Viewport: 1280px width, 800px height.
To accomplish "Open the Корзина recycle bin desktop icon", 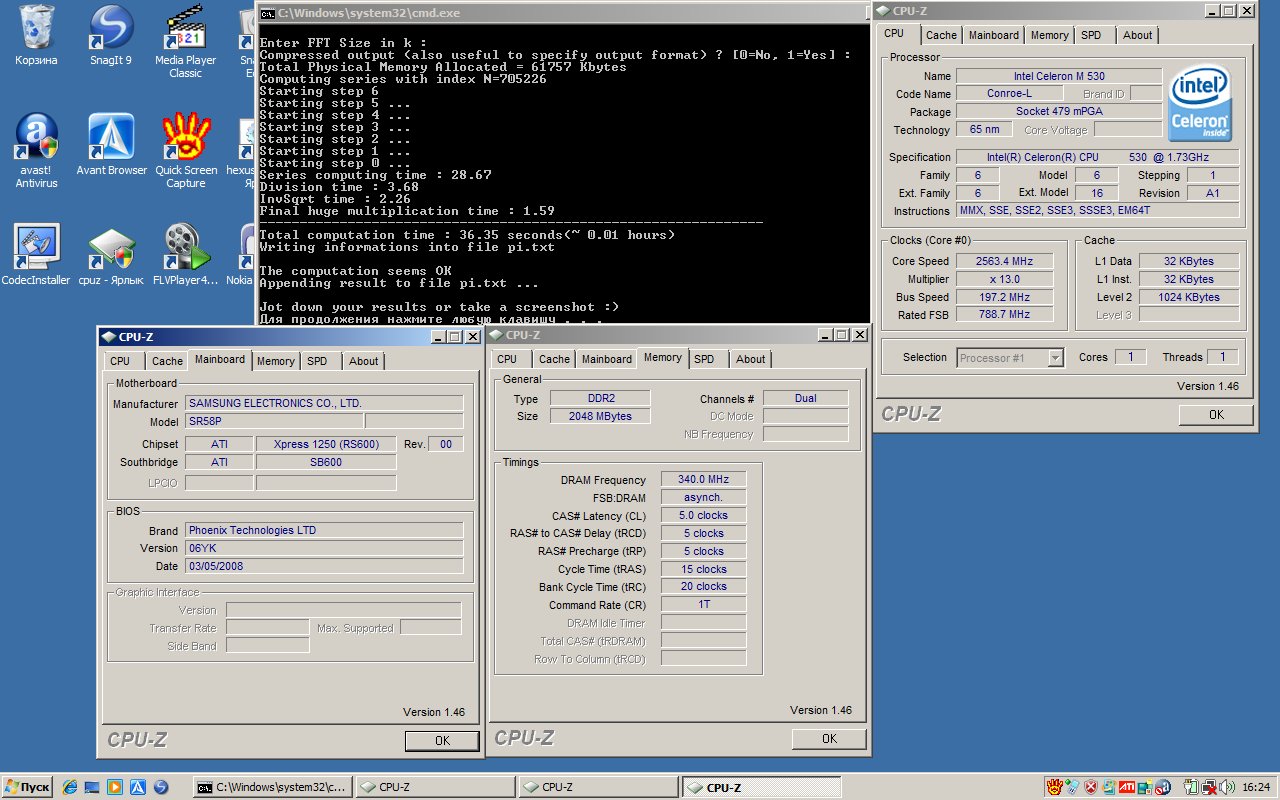I will coord(36,35).
